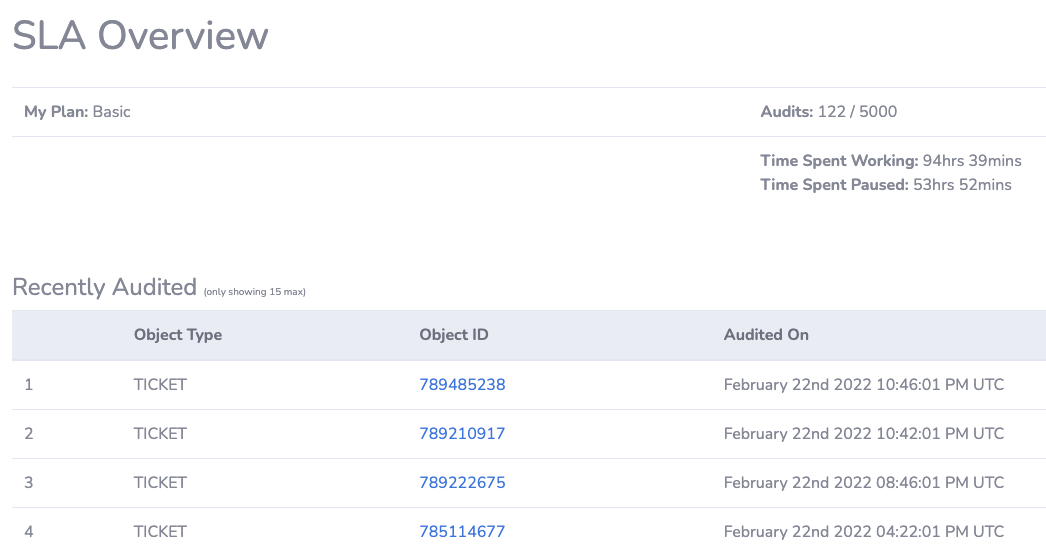Click the 10:46:01 PM audited date cell
1046x555 pixels.
click(x=864, y=385)
